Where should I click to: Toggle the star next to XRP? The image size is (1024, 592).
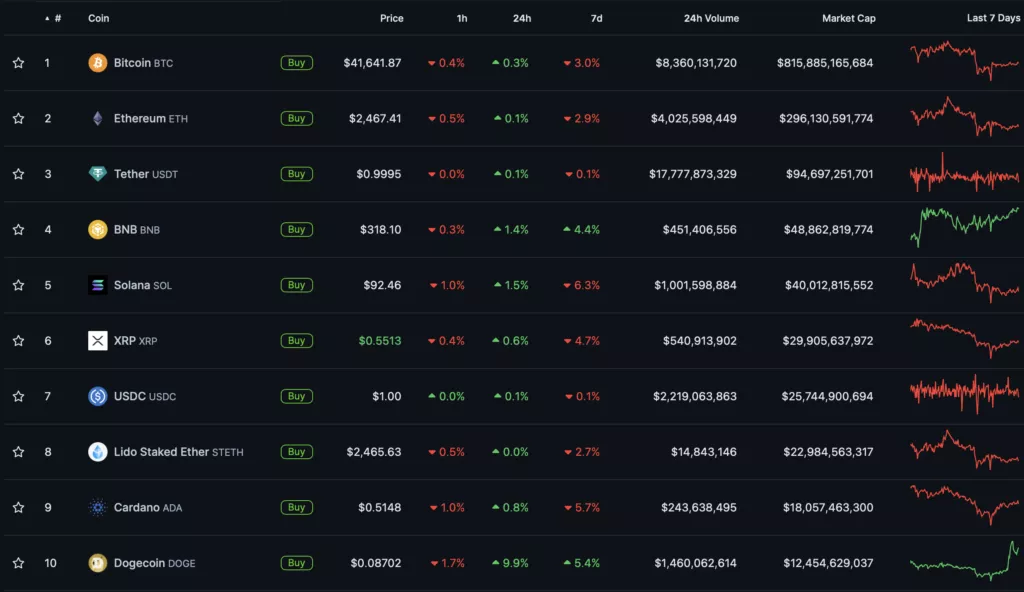(x=18, y=340)
